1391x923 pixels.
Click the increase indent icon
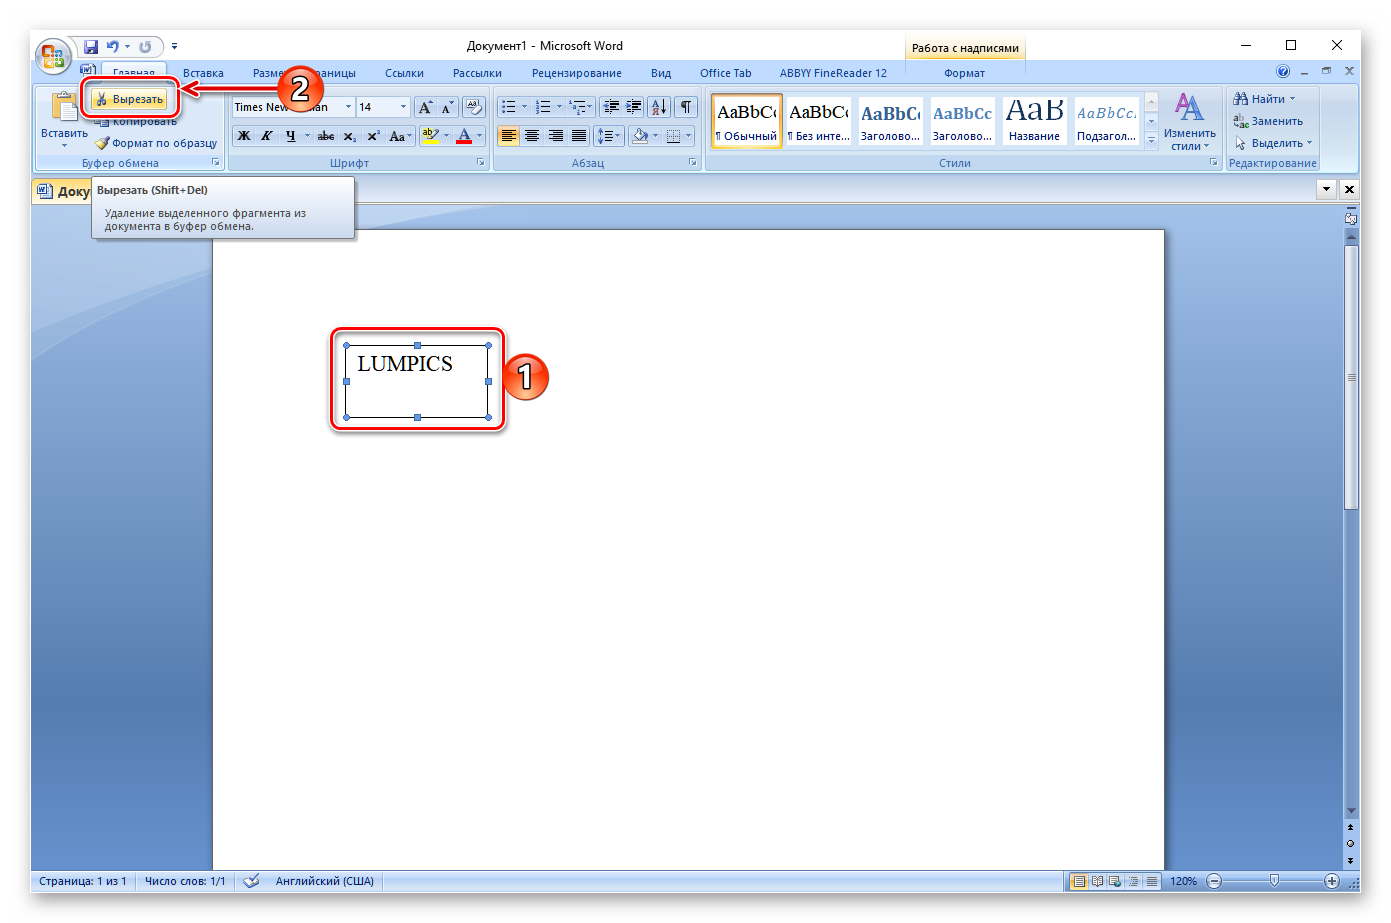633,107
